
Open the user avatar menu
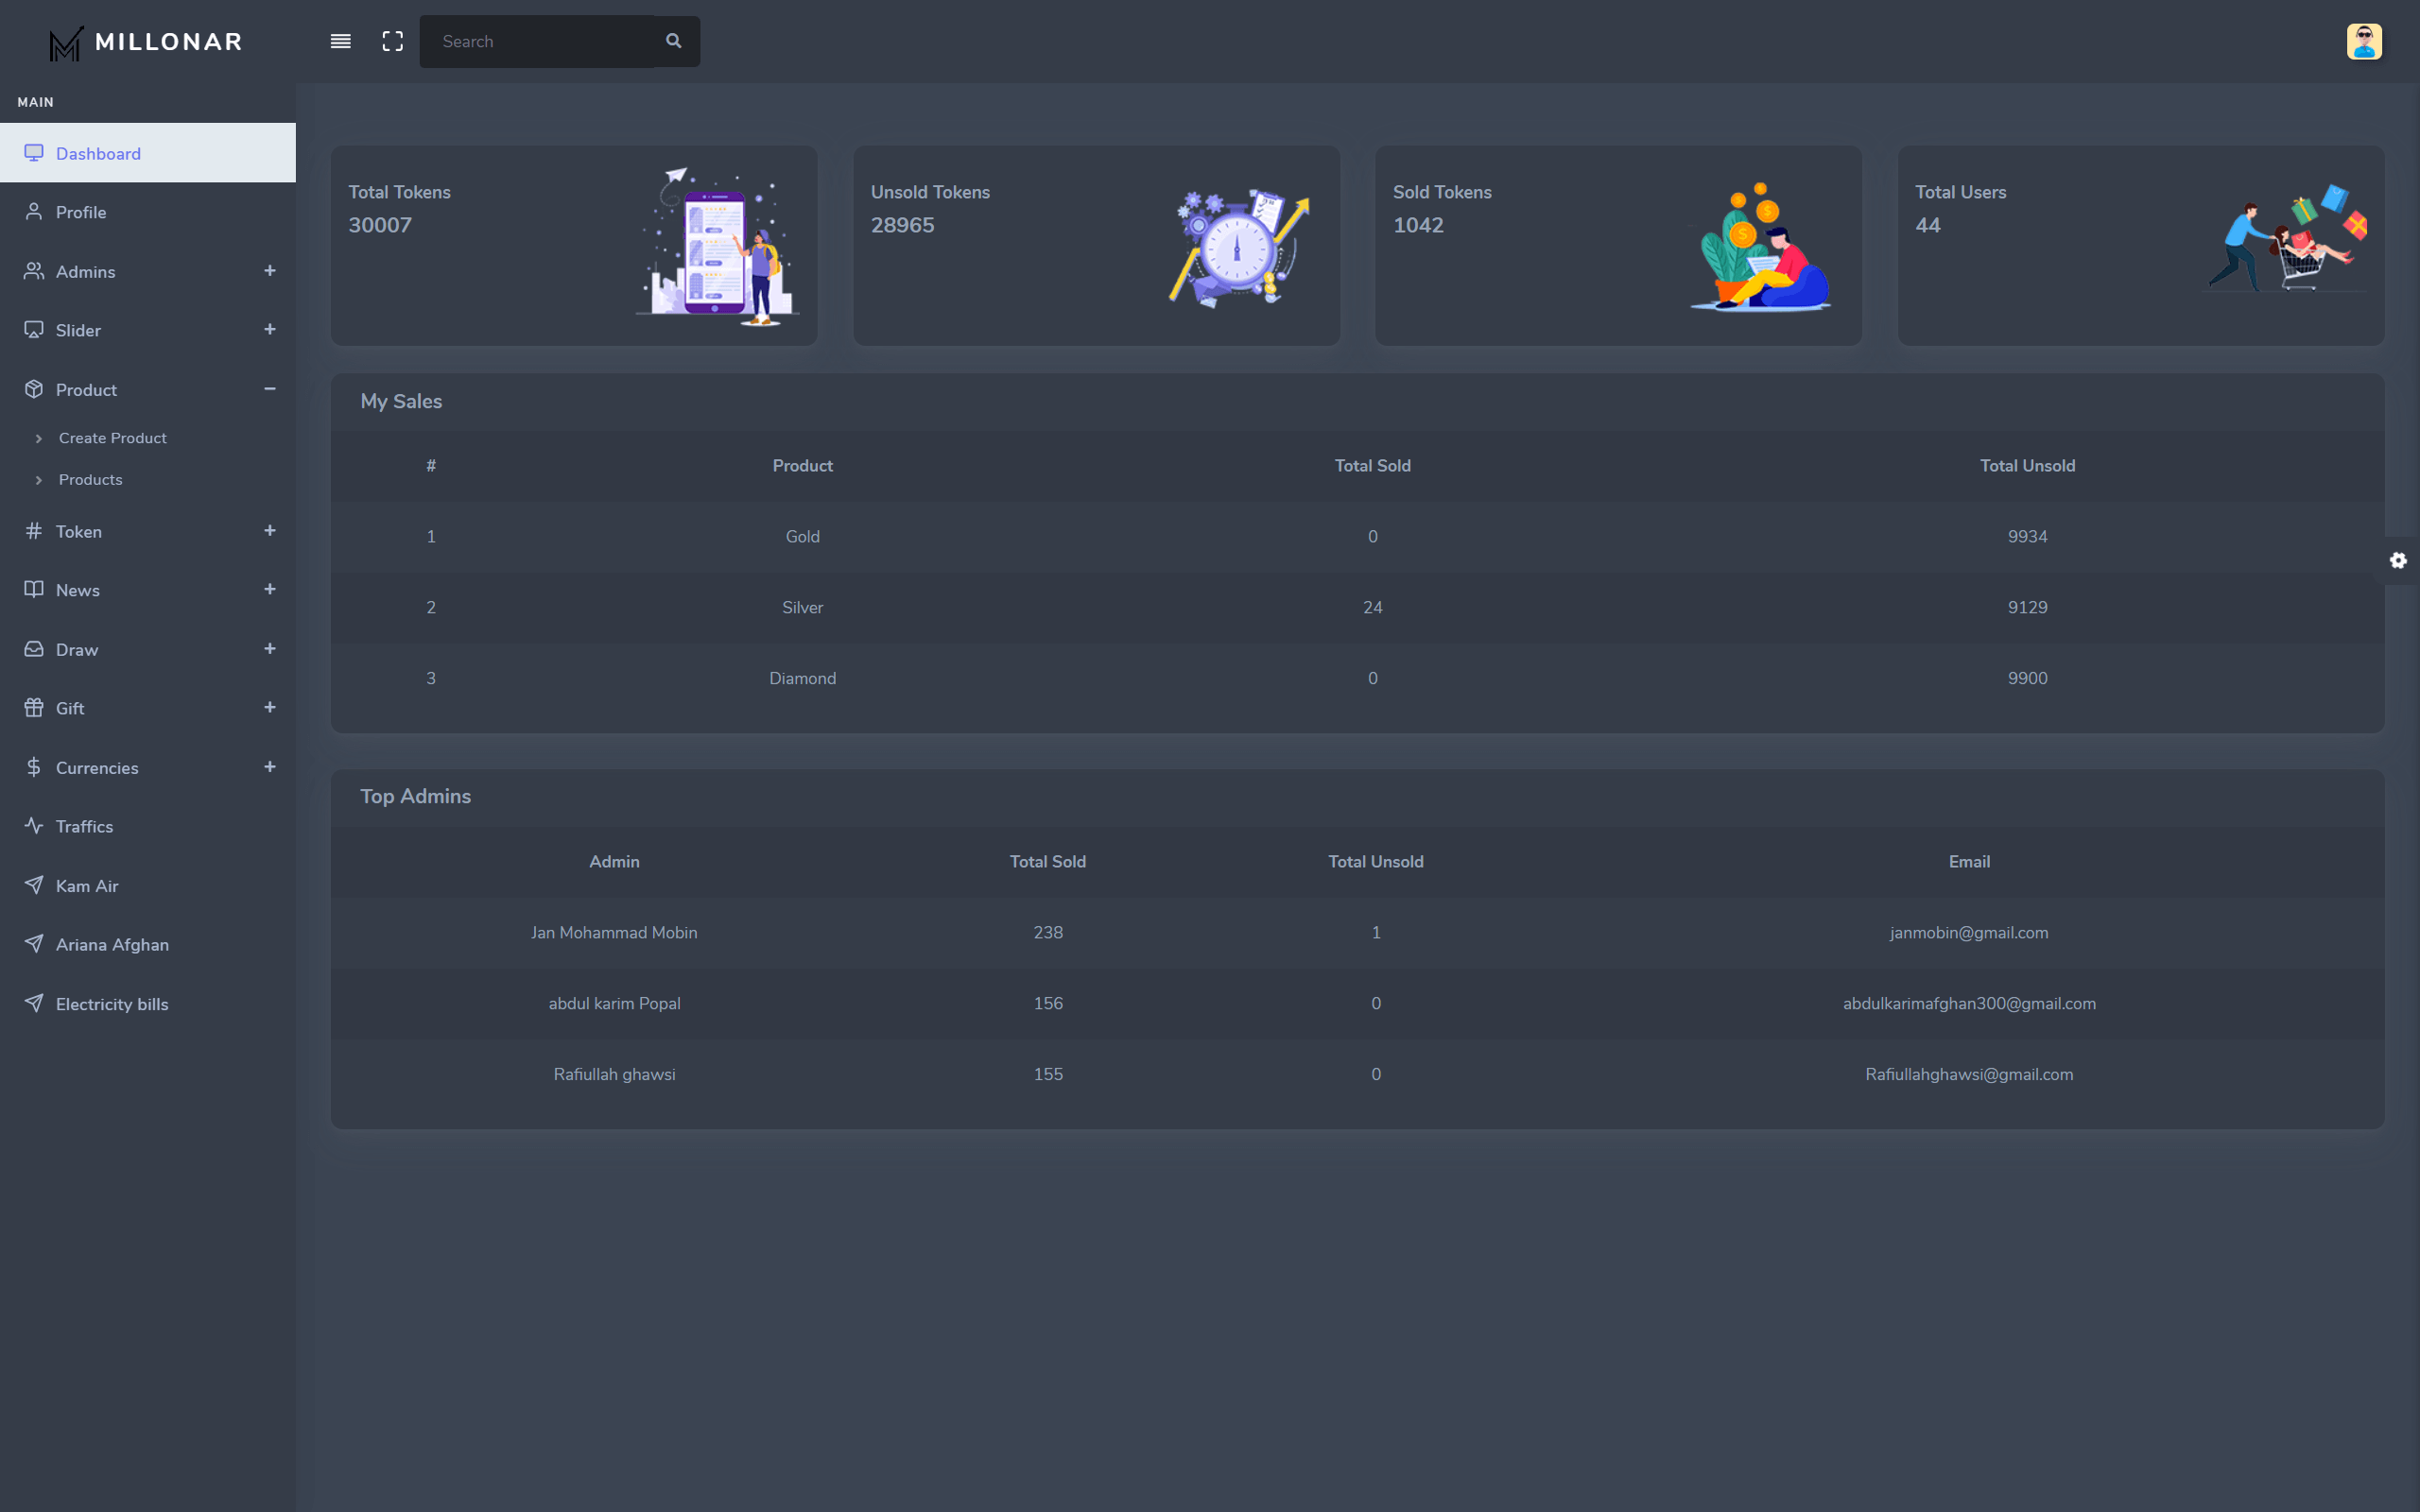pos(2364,41)
